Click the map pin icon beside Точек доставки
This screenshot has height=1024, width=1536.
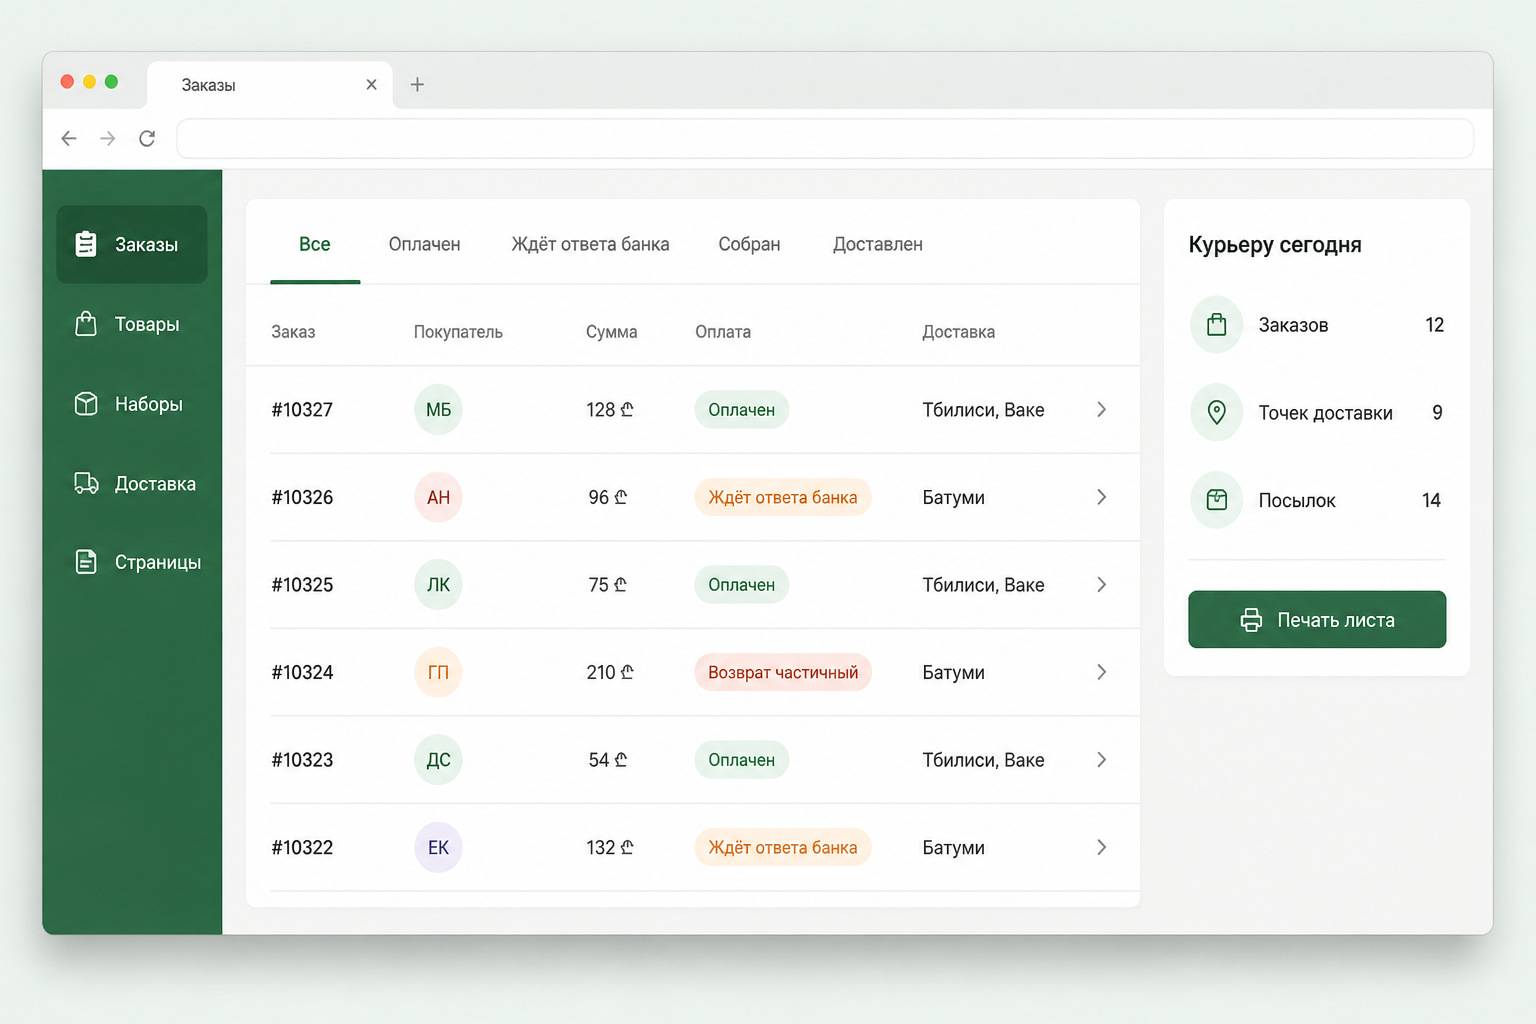1216,412
